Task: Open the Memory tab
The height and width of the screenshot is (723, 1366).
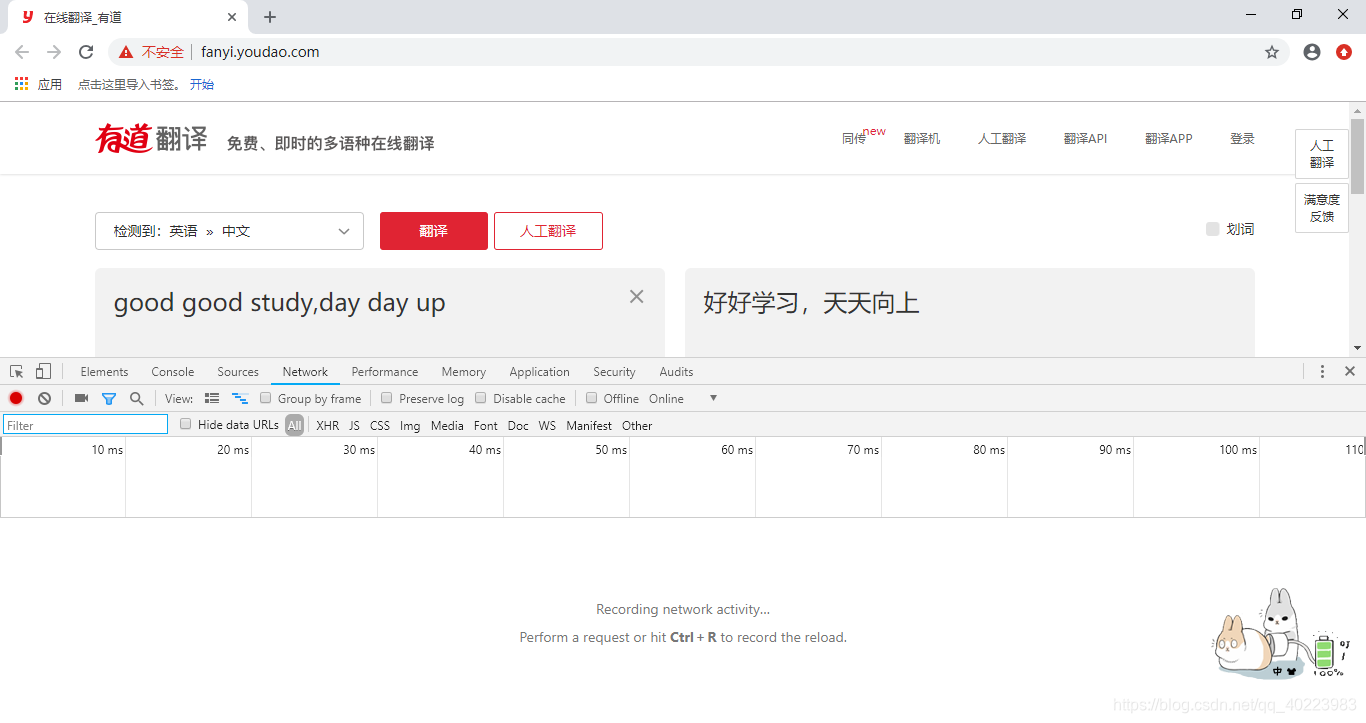Action: (464, 371)
